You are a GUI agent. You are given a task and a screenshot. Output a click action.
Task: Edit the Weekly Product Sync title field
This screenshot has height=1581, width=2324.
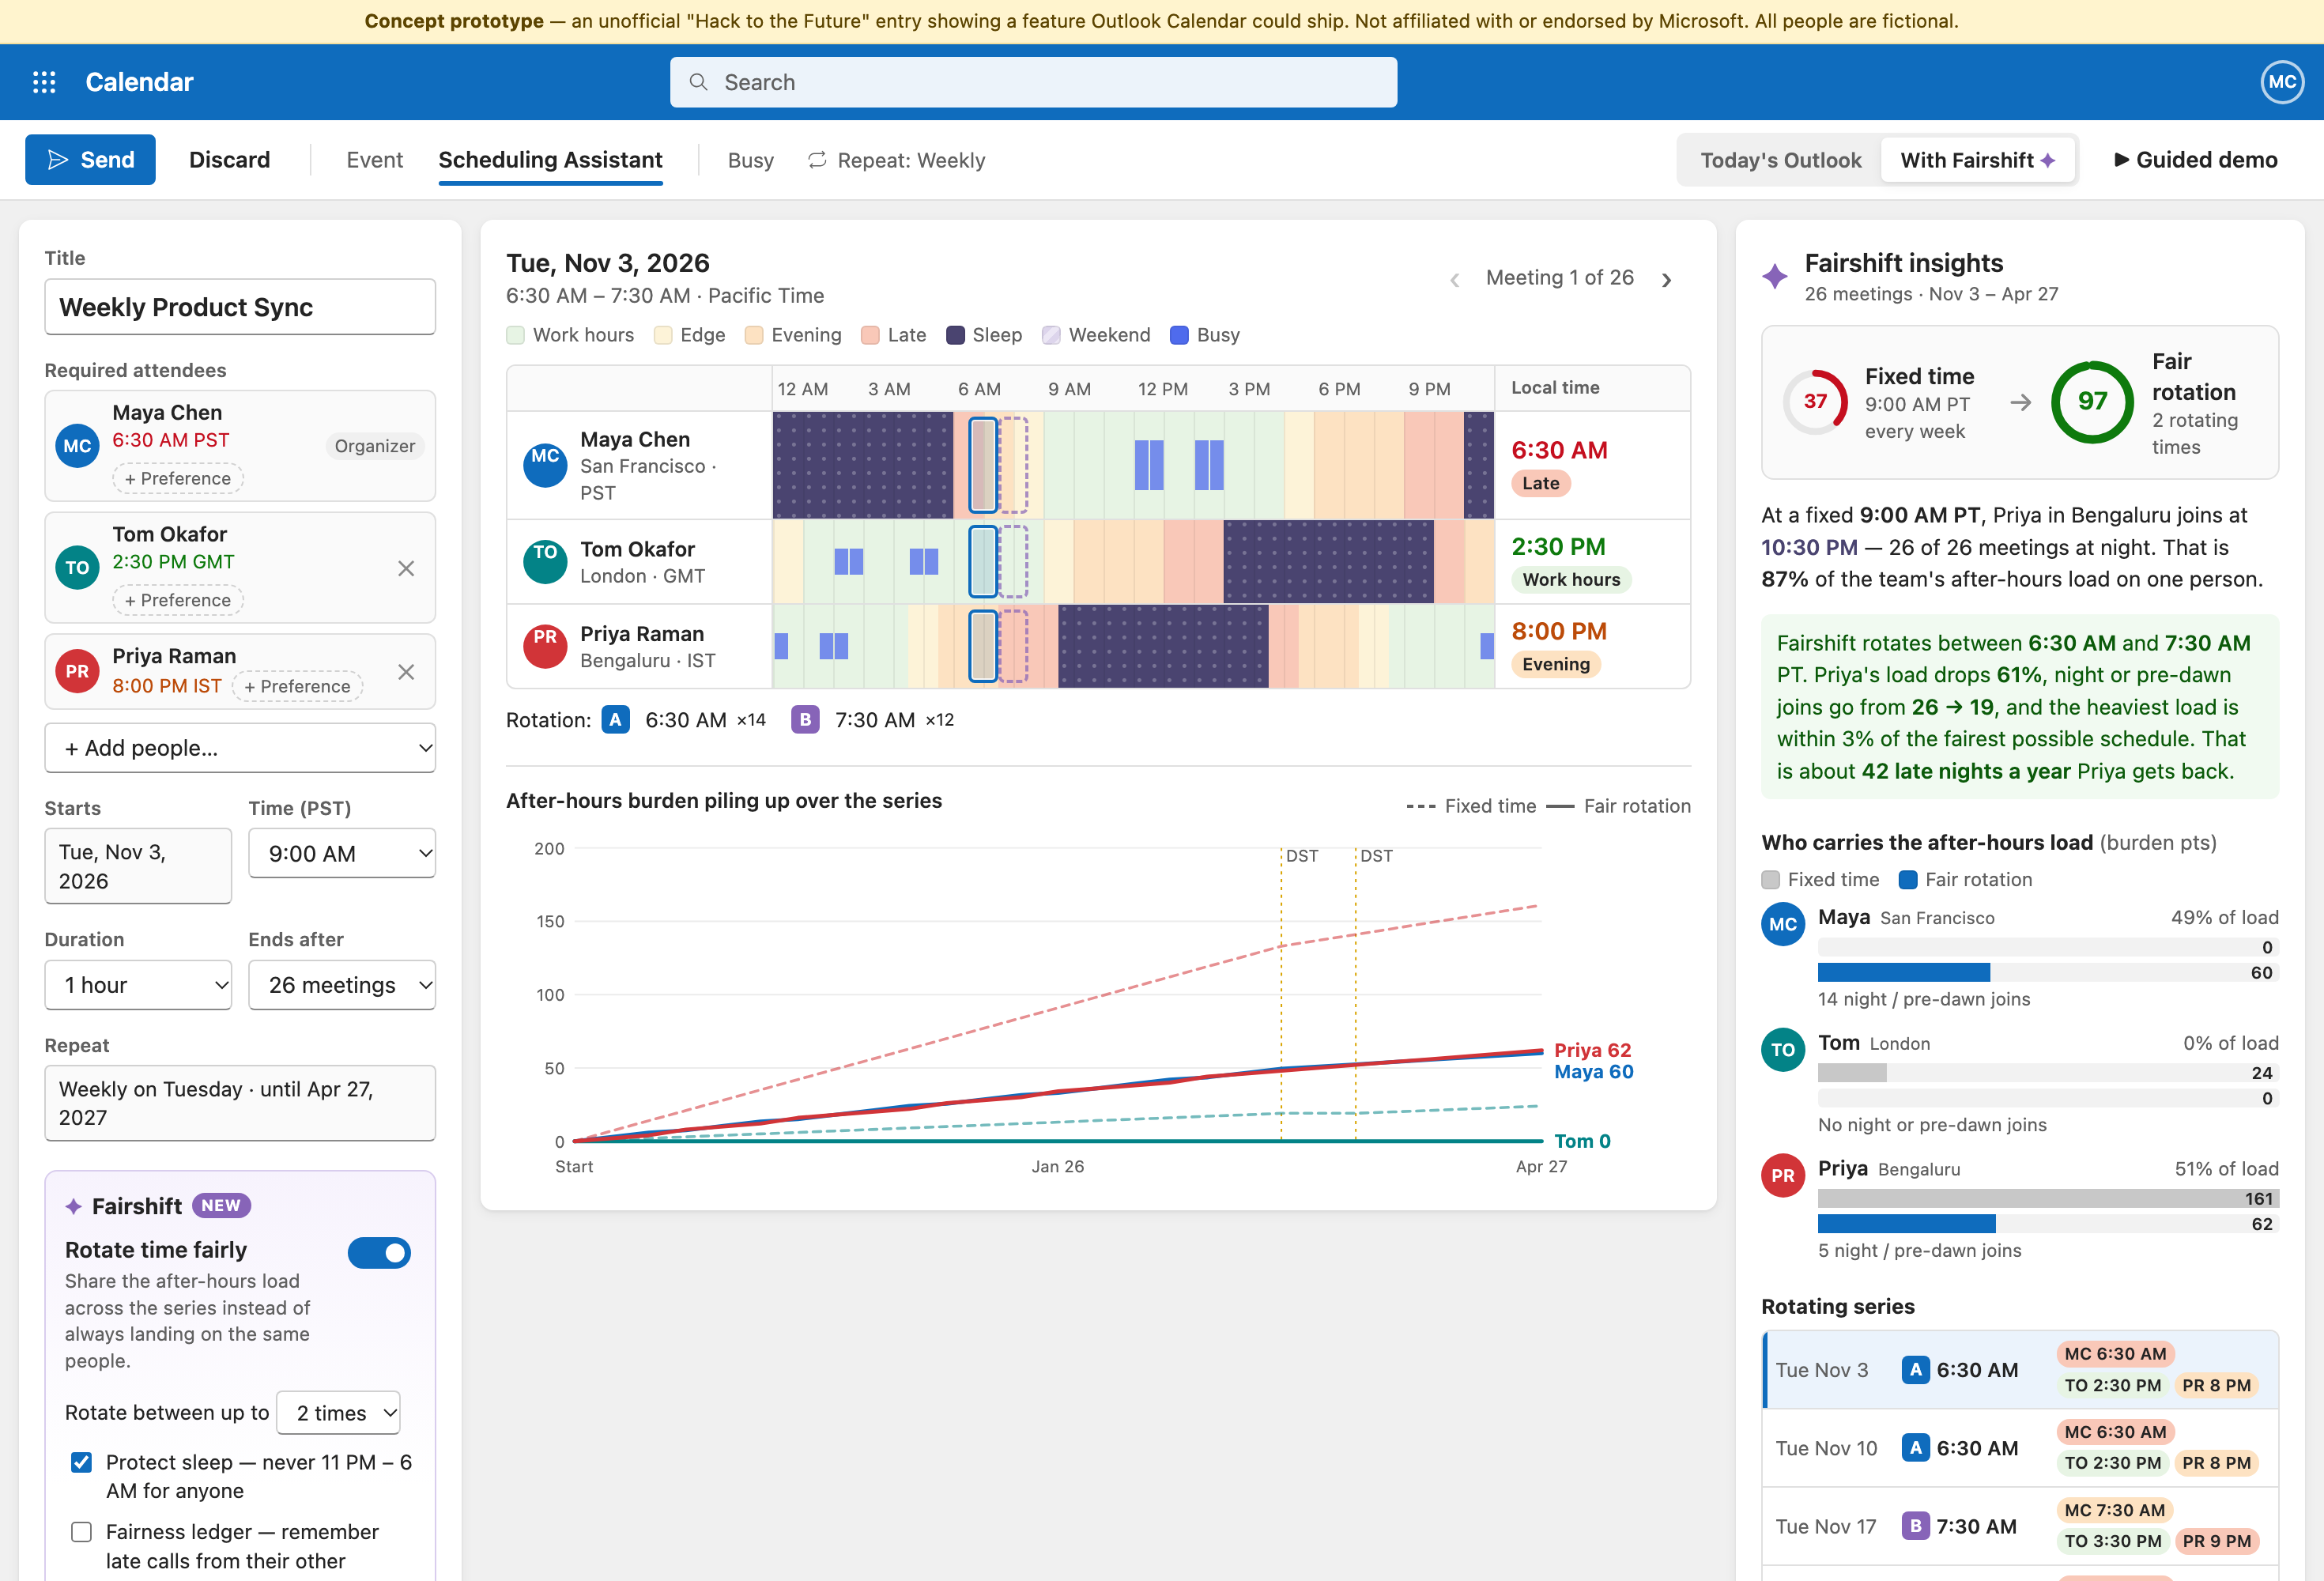[x=240, y=307]
